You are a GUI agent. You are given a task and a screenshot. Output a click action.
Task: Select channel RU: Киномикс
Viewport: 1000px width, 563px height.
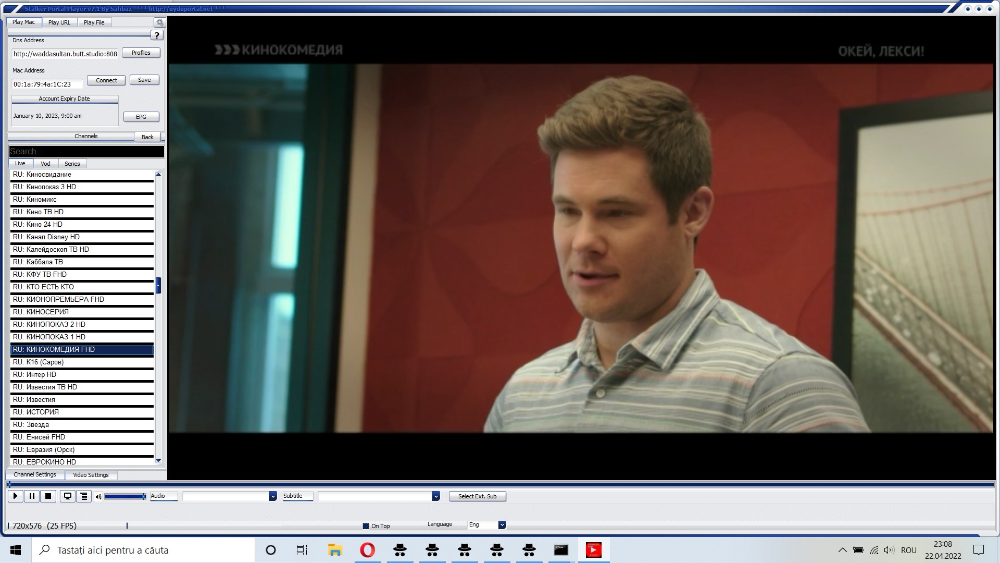coord(82,200)
